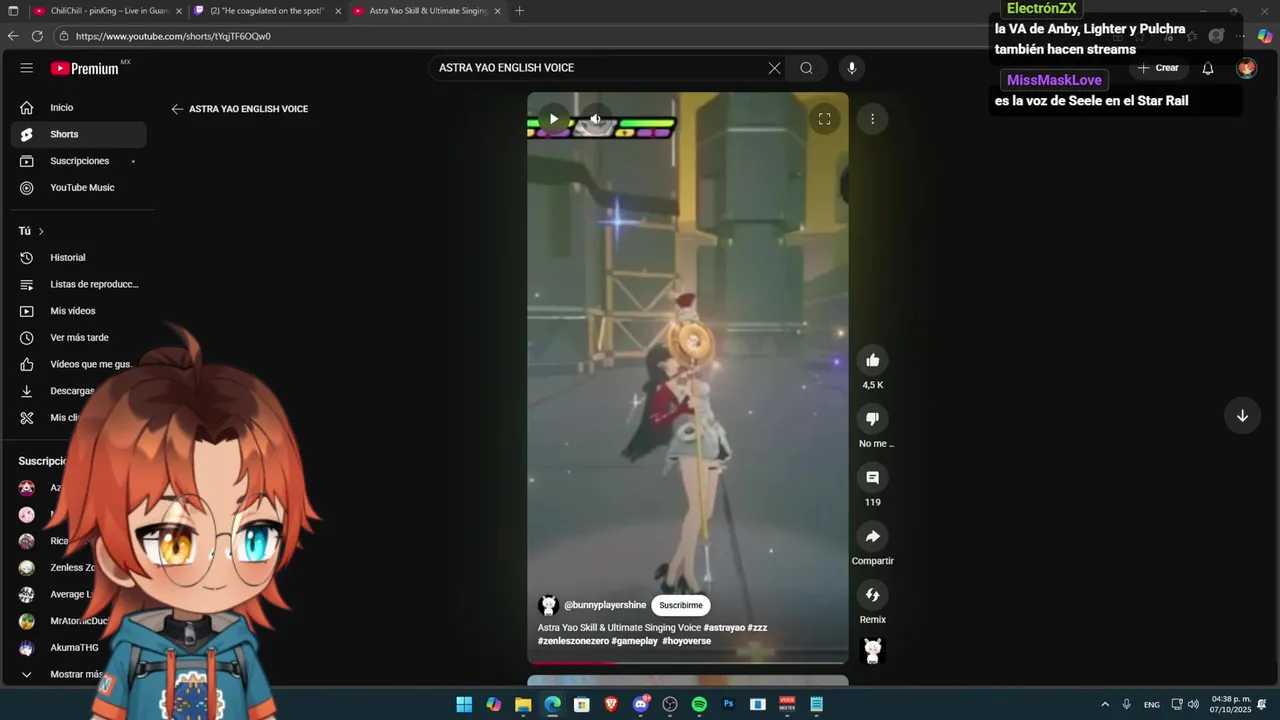Open File Explorer from taskbar
The image size is (1280, 720).
(x=523, y=704)
